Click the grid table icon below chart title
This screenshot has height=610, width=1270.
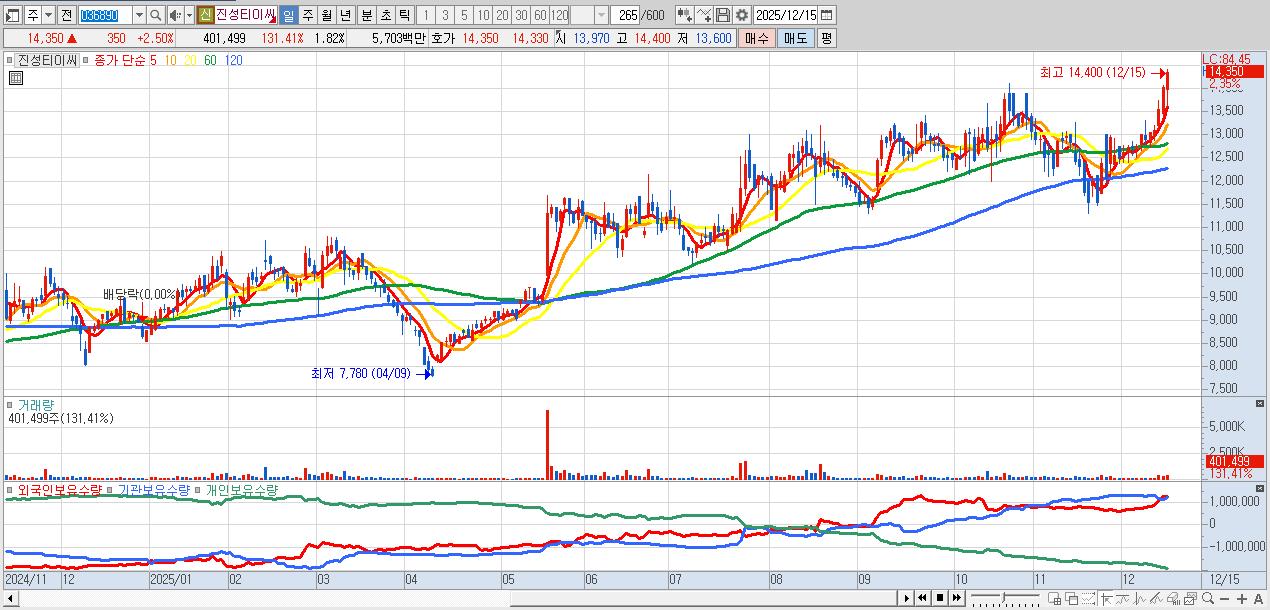click(16, 78)
